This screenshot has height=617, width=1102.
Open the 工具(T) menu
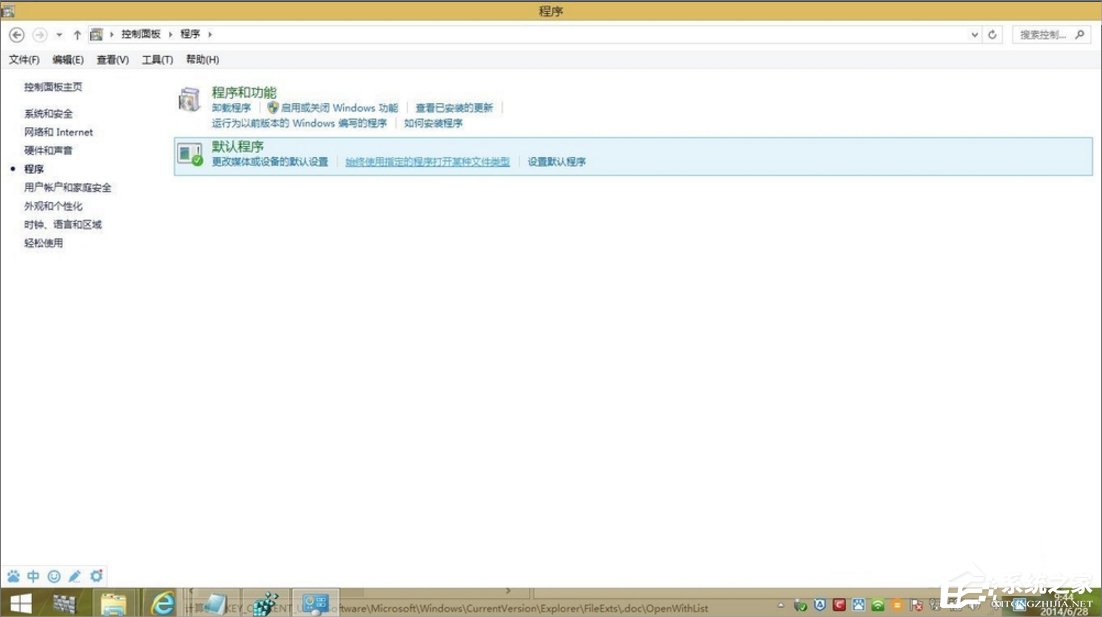tap(157, 59)
